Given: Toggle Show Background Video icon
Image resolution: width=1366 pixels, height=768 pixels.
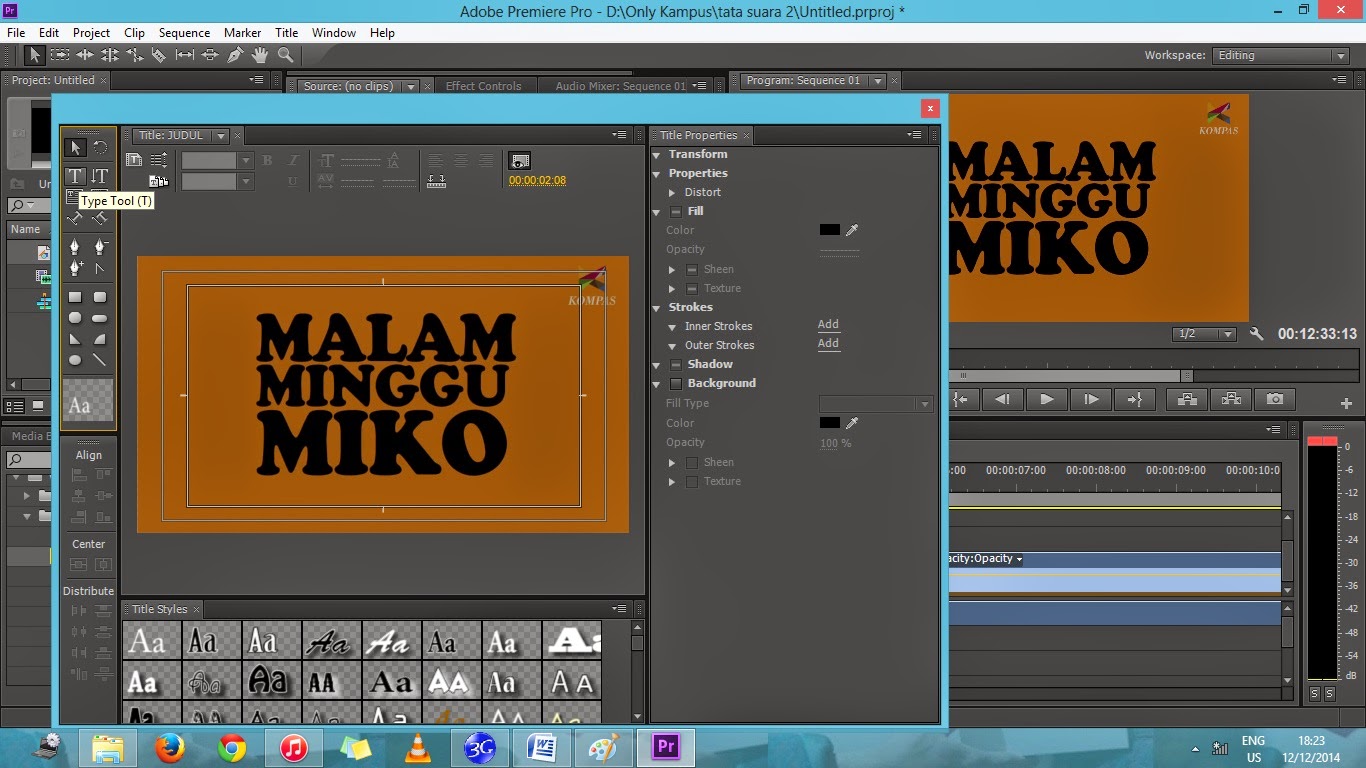Looking at the screenshot, I should coord(519,160).
